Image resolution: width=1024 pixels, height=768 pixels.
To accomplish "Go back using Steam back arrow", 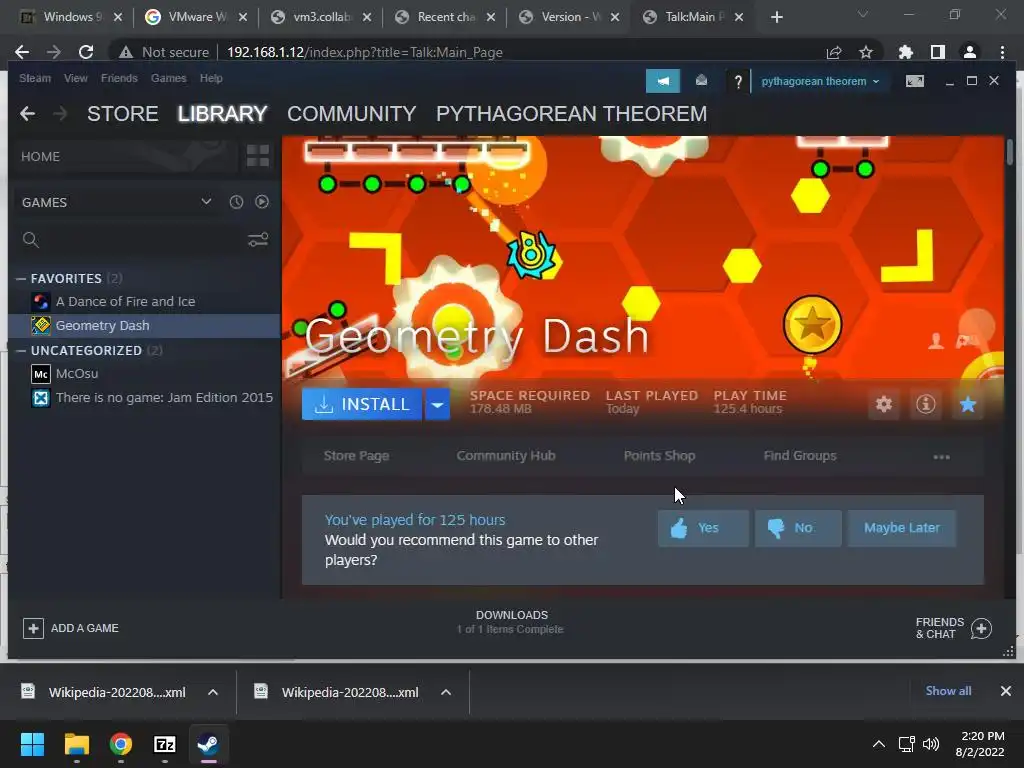I will (27, 114).
